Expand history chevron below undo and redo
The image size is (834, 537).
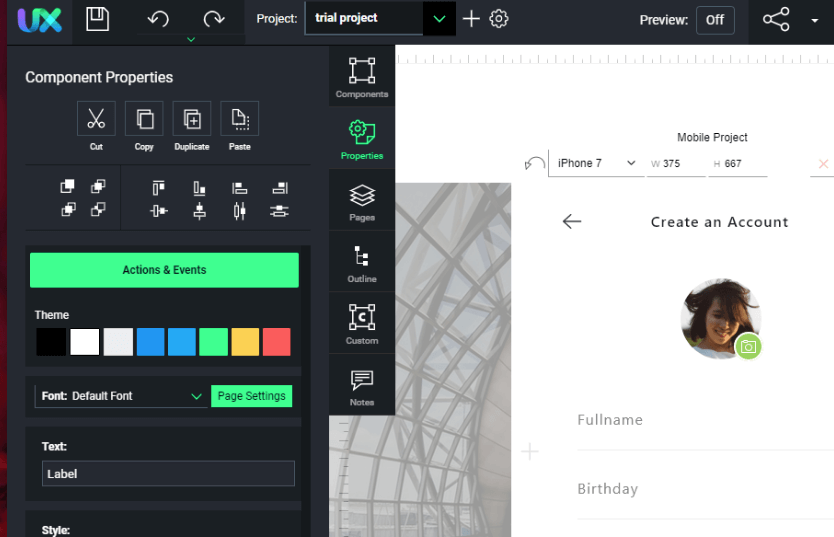click(191, 39)
